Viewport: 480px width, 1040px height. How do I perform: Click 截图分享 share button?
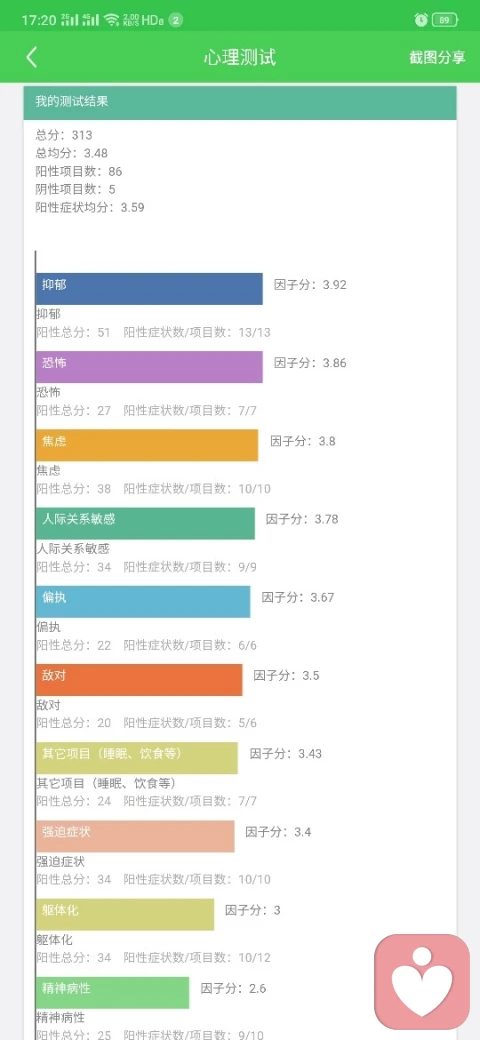point(437,57)
